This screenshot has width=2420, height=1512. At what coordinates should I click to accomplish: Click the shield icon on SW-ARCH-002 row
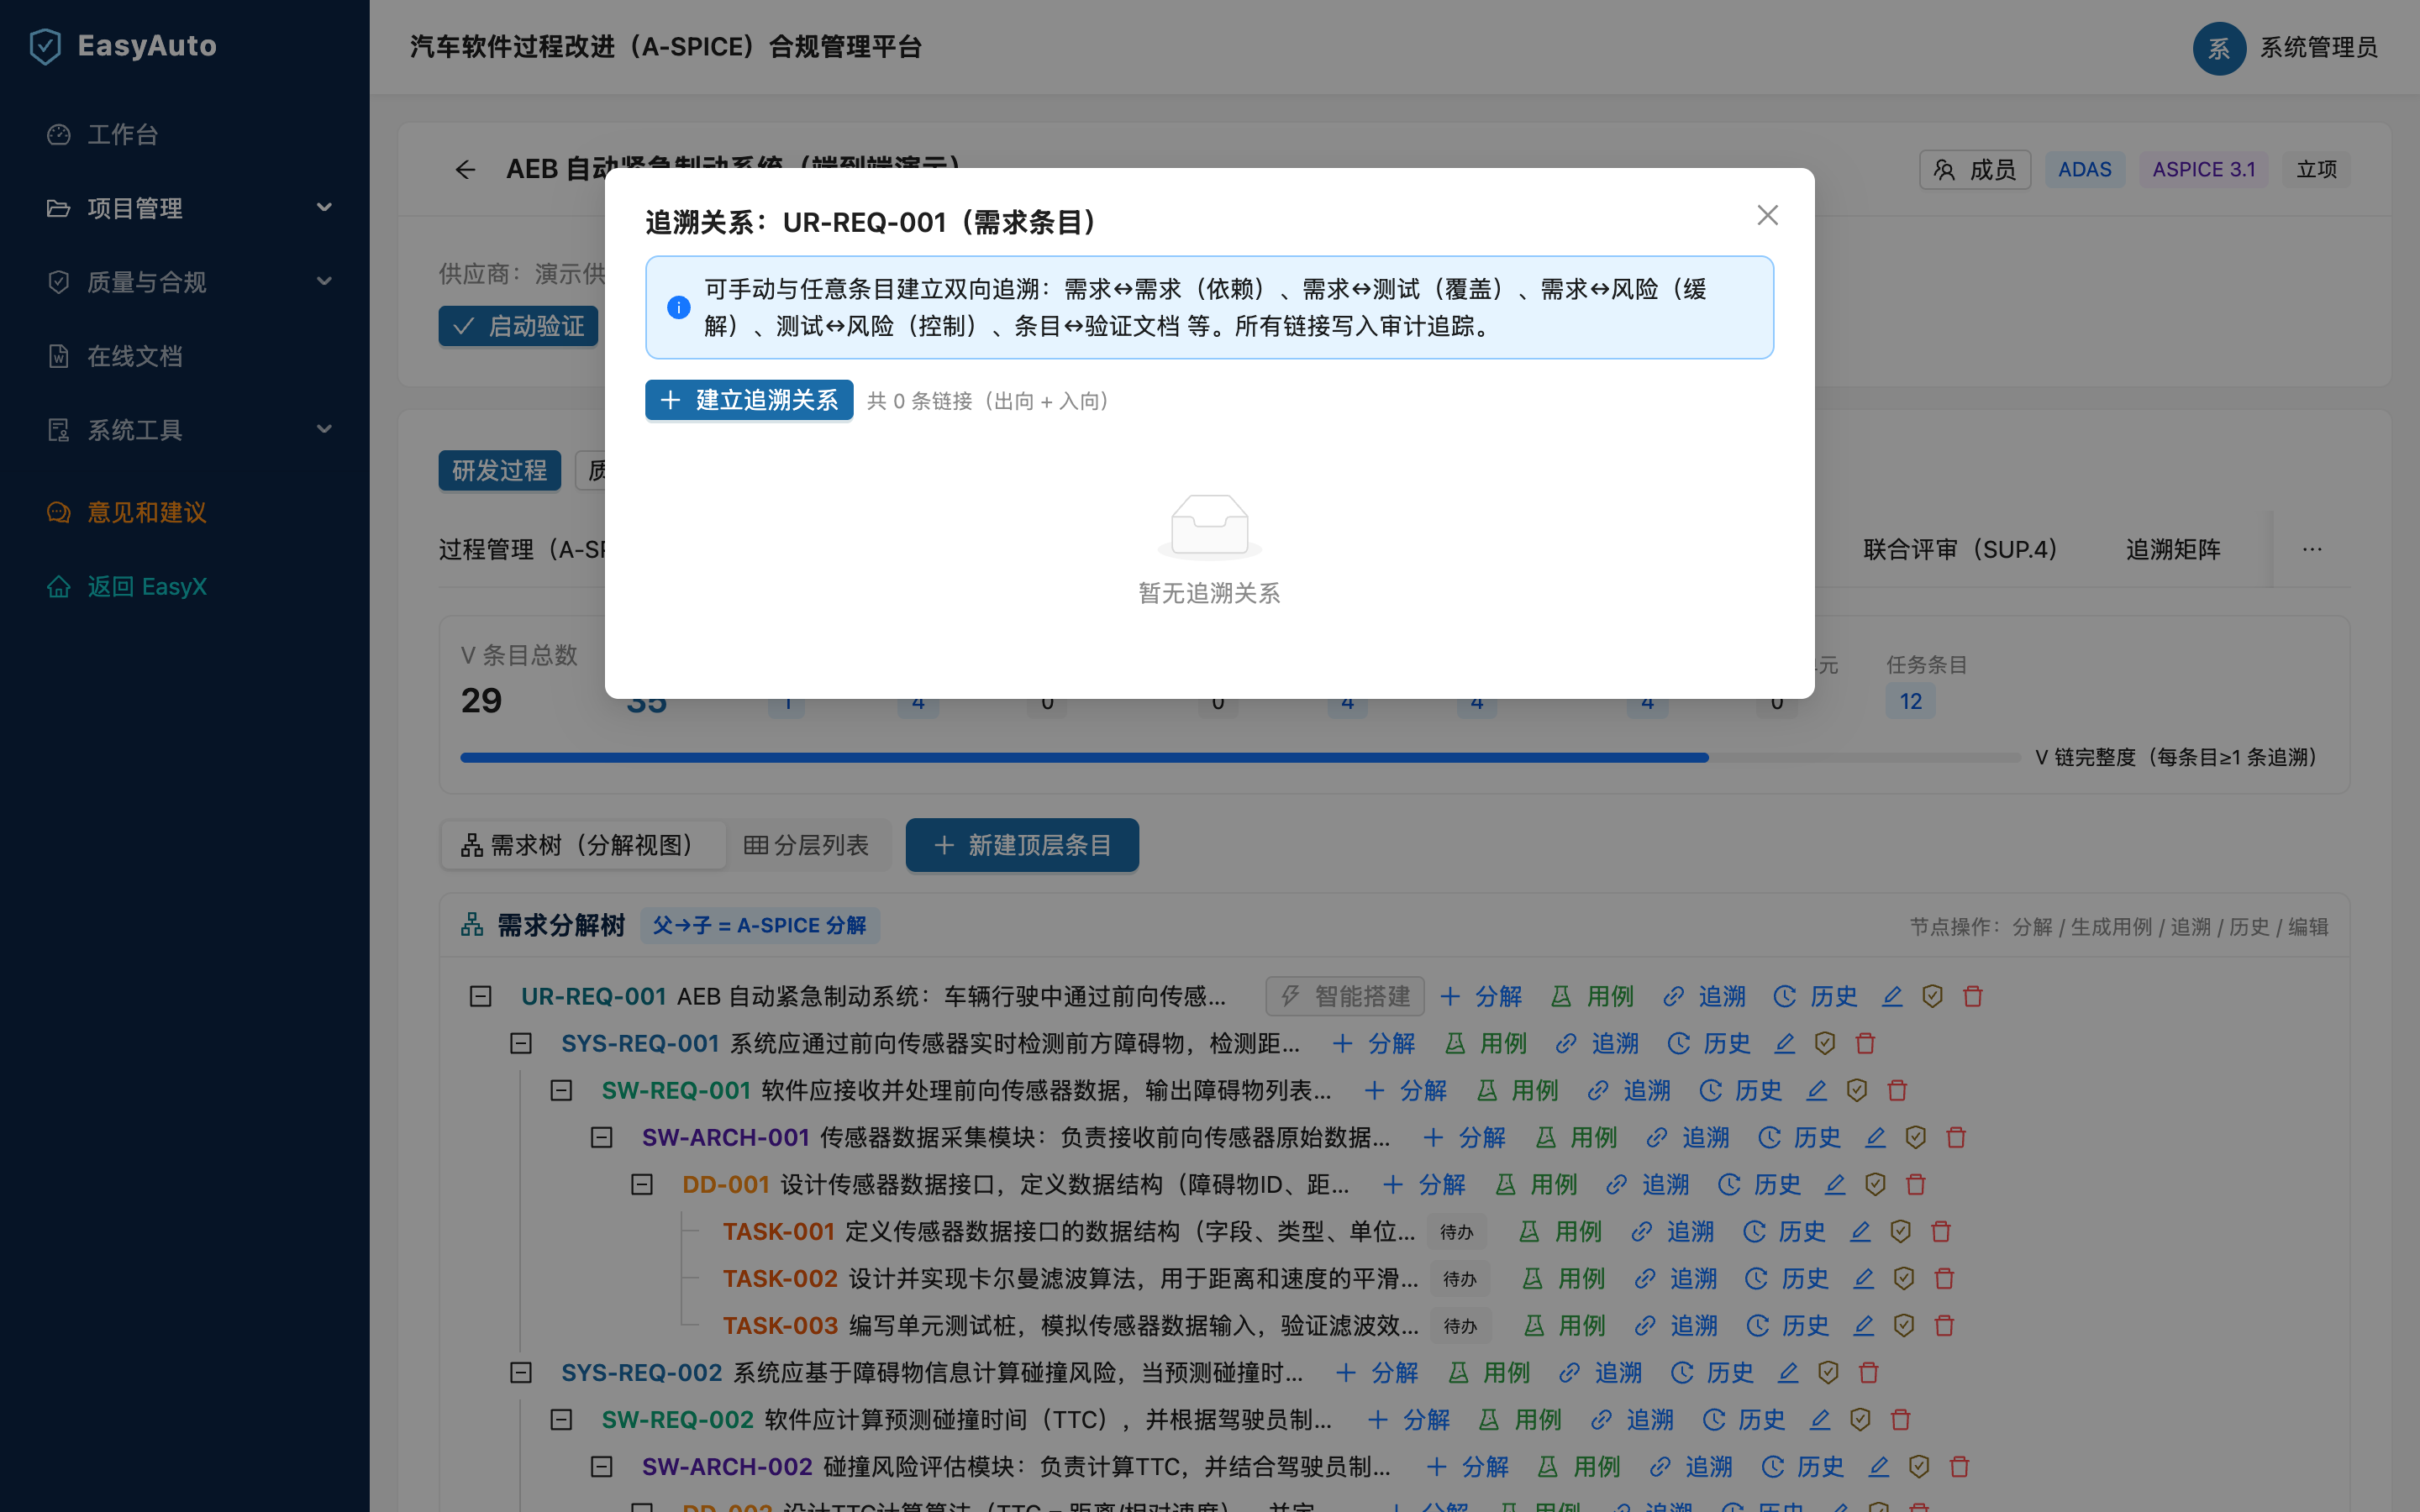[1918, 1466]
